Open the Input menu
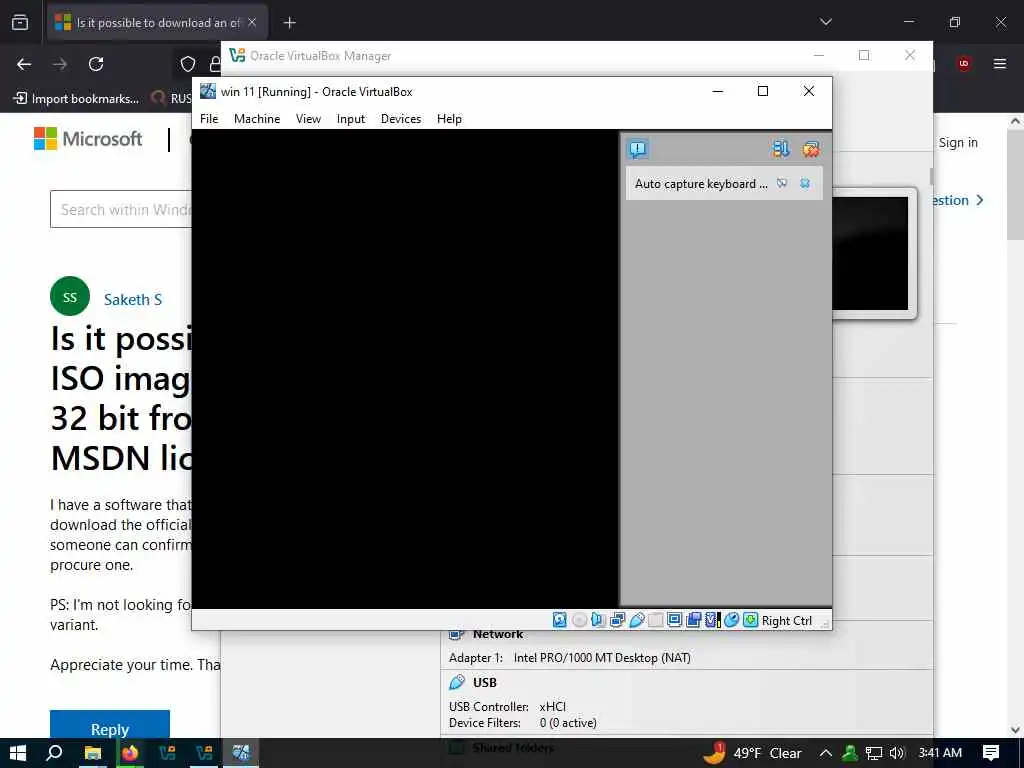 point(351,119)
